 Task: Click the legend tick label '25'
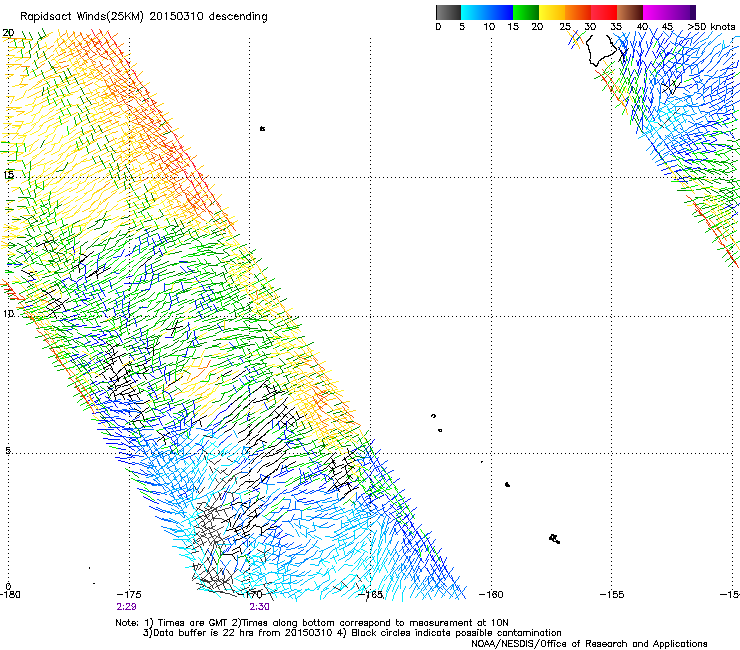tap(565, 27)
